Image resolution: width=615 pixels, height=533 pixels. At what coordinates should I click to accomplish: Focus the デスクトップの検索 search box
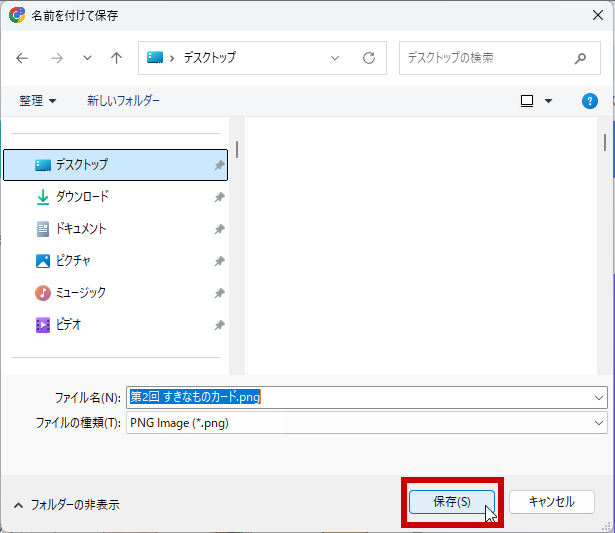(x=499, y=58)
